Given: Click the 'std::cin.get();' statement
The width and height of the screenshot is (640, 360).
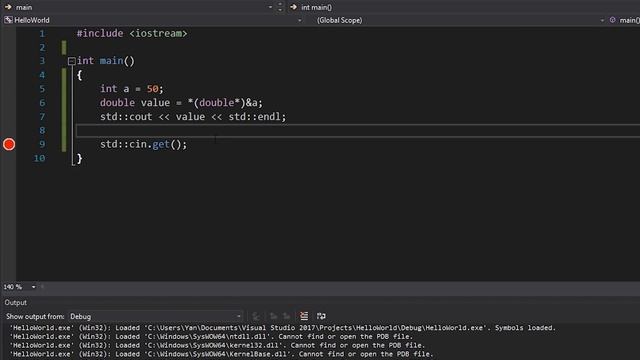Looking at the screenshot, I should 143,144.
